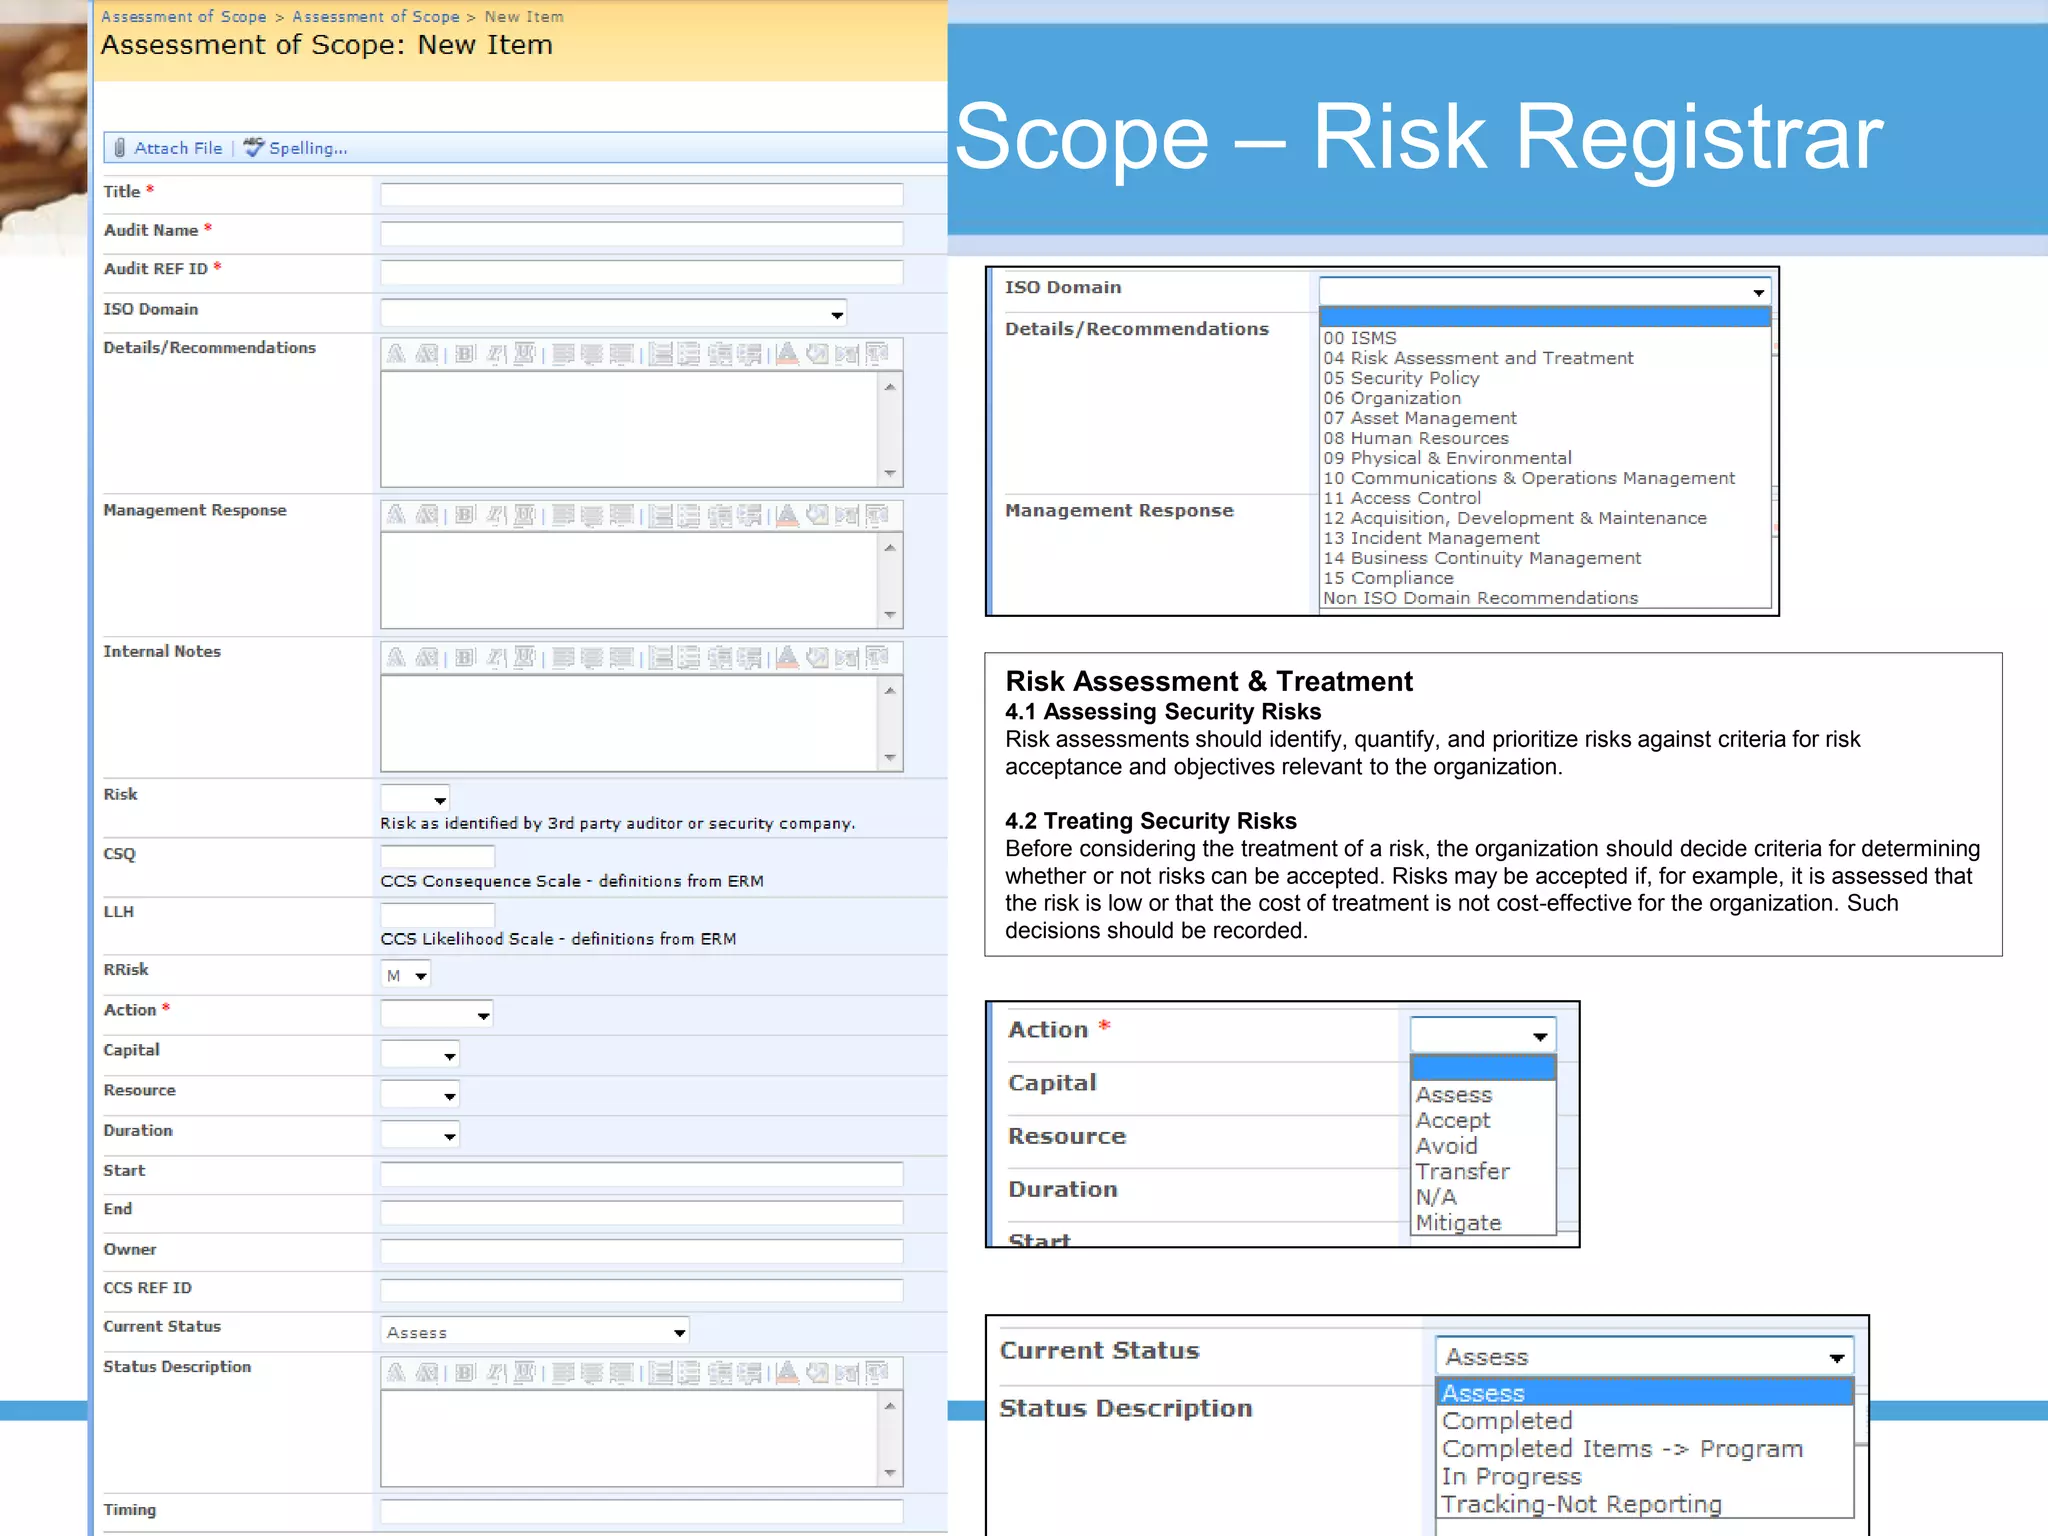The image size is (2048, 1536).
Task: Pick font color in Details/Recommendations toolbar
Action: (x=787, y=354)
